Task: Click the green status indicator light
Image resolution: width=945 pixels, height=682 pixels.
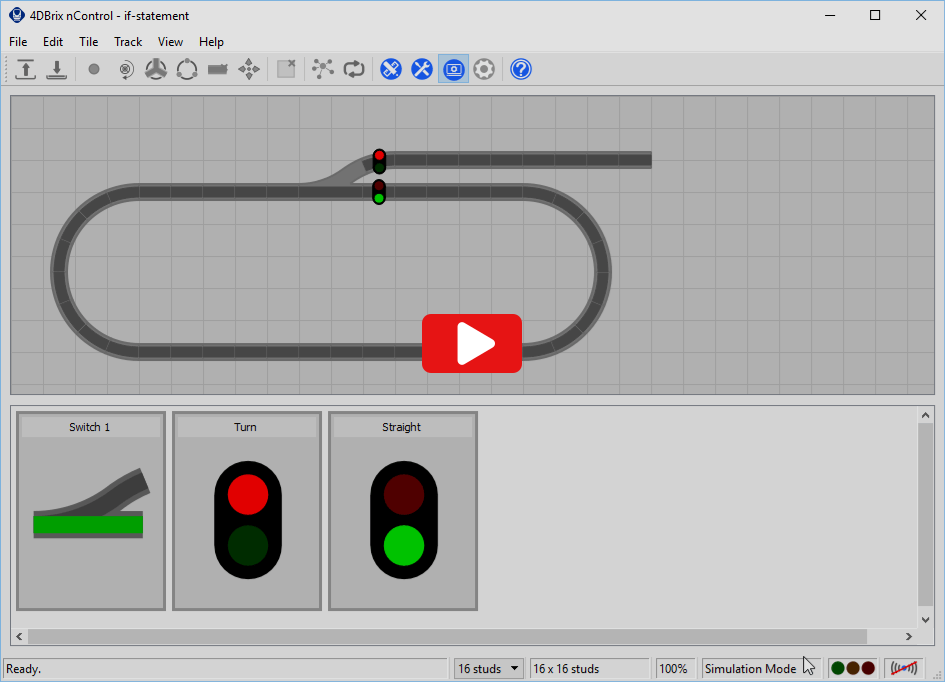Action: tap(838, 668)
